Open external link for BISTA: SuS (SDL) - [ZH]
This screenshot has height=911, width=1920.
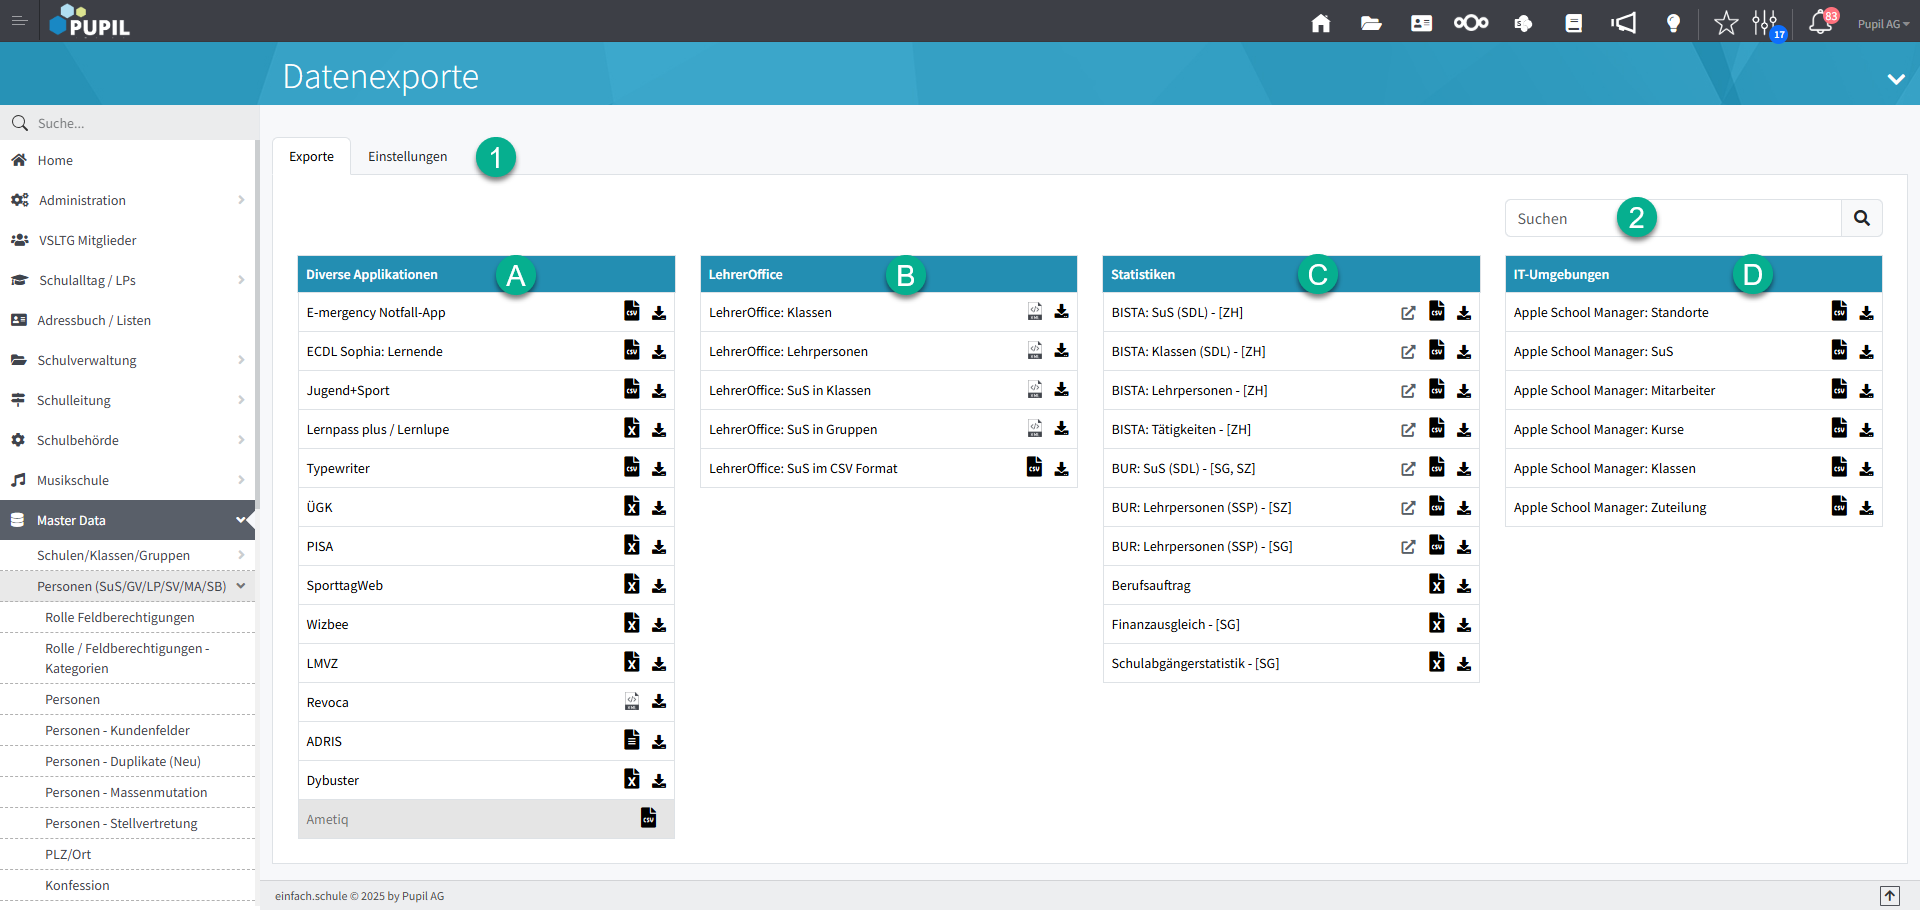(x=1408, y=313)
